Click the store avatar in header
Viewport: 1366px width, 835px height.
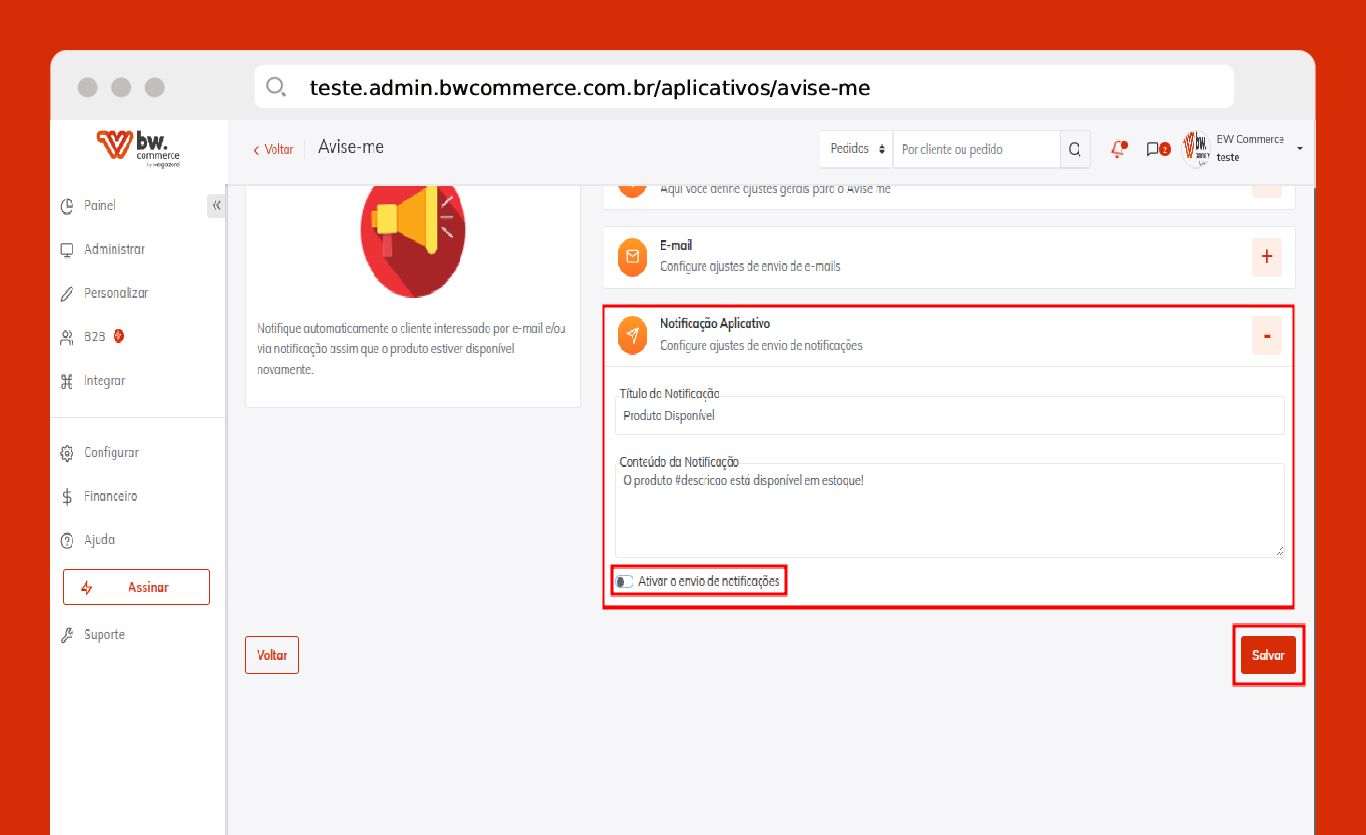coord(1196,148)
